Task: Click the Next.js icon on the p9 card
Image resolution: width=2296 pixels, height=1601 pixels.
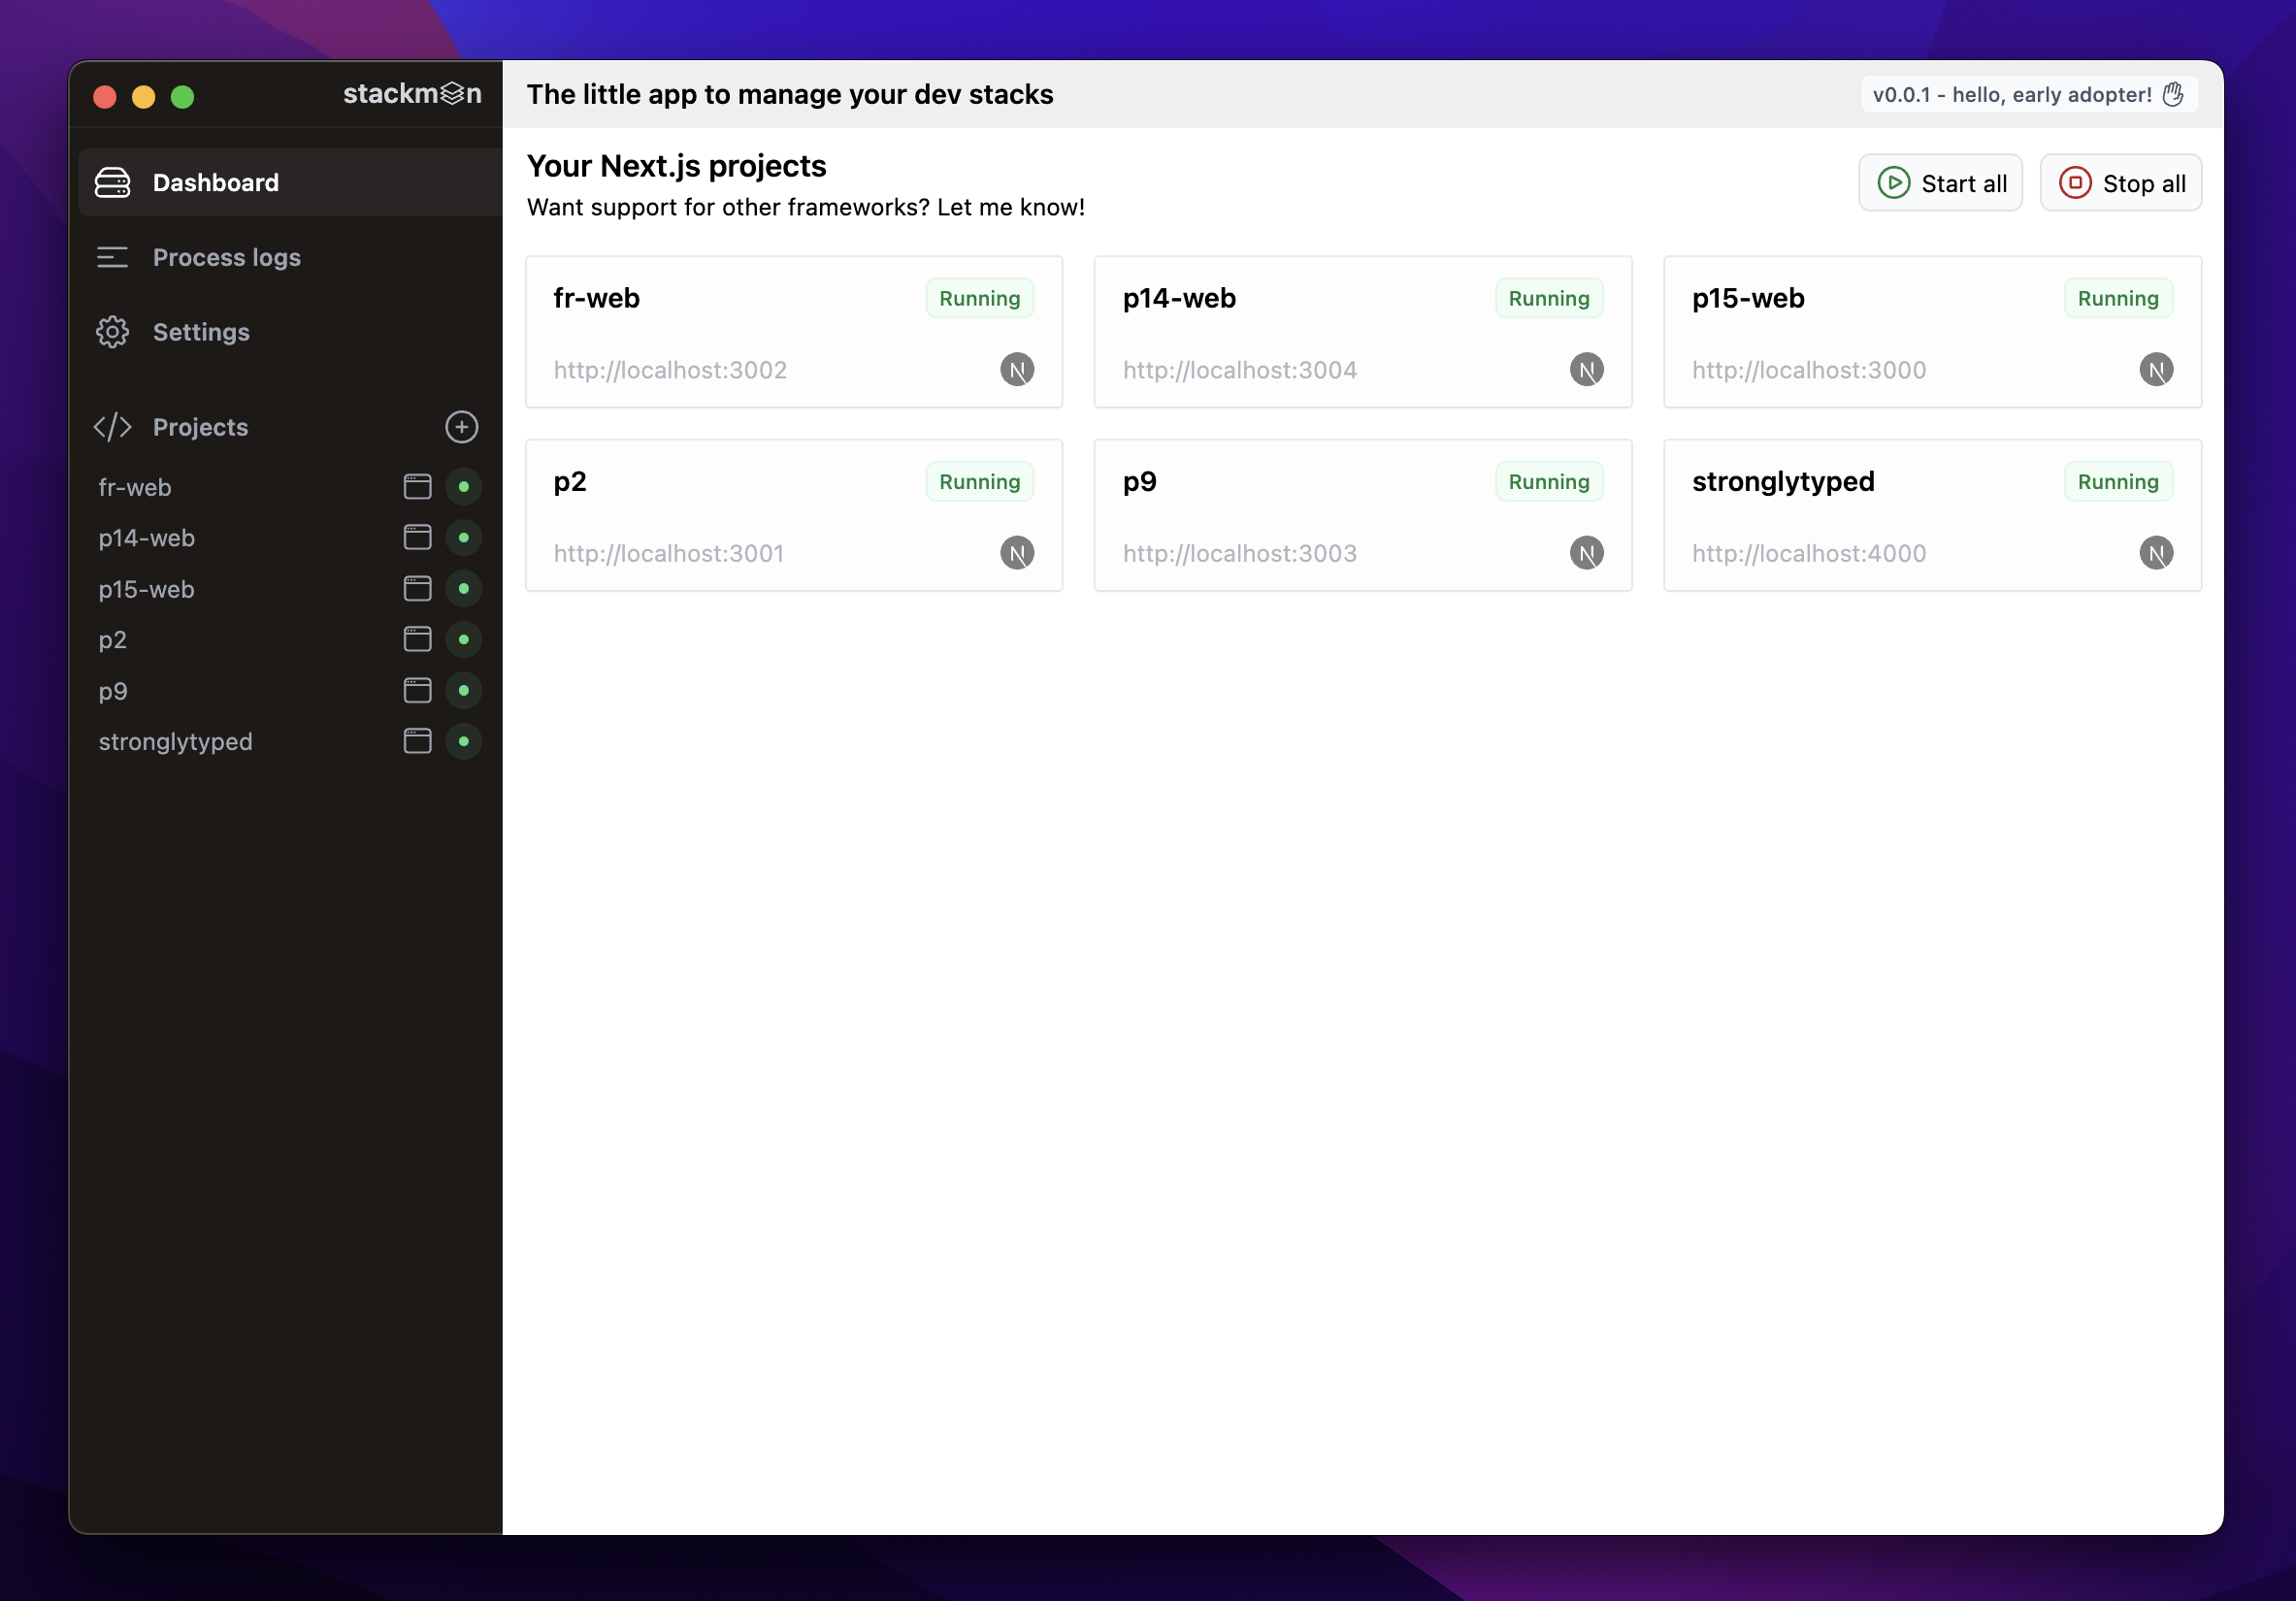Action: point(1587,552)
